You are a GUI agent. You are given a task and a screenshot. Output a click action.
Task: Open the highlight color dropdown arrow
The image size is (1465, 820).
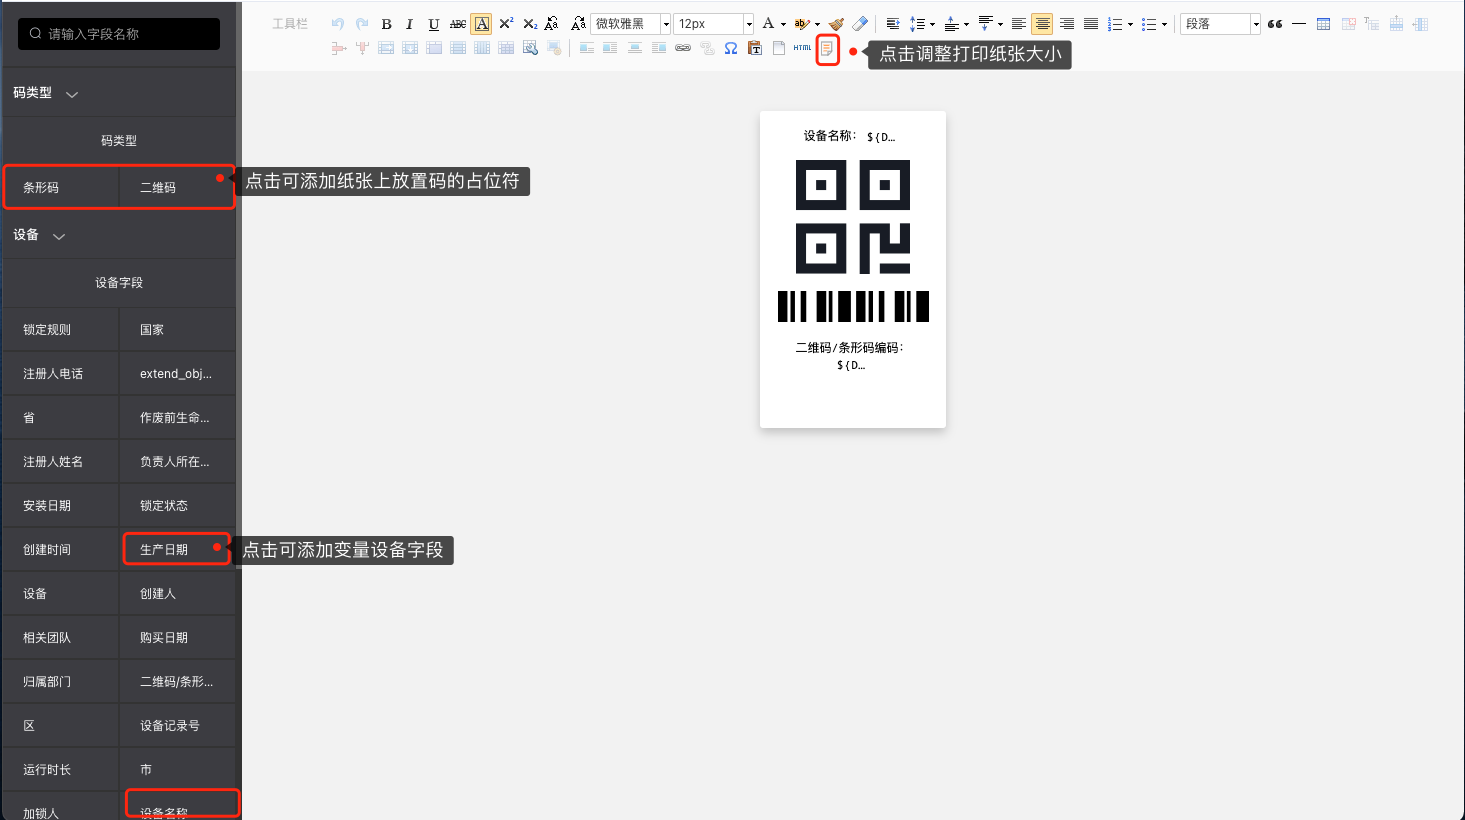coord(817,25)
